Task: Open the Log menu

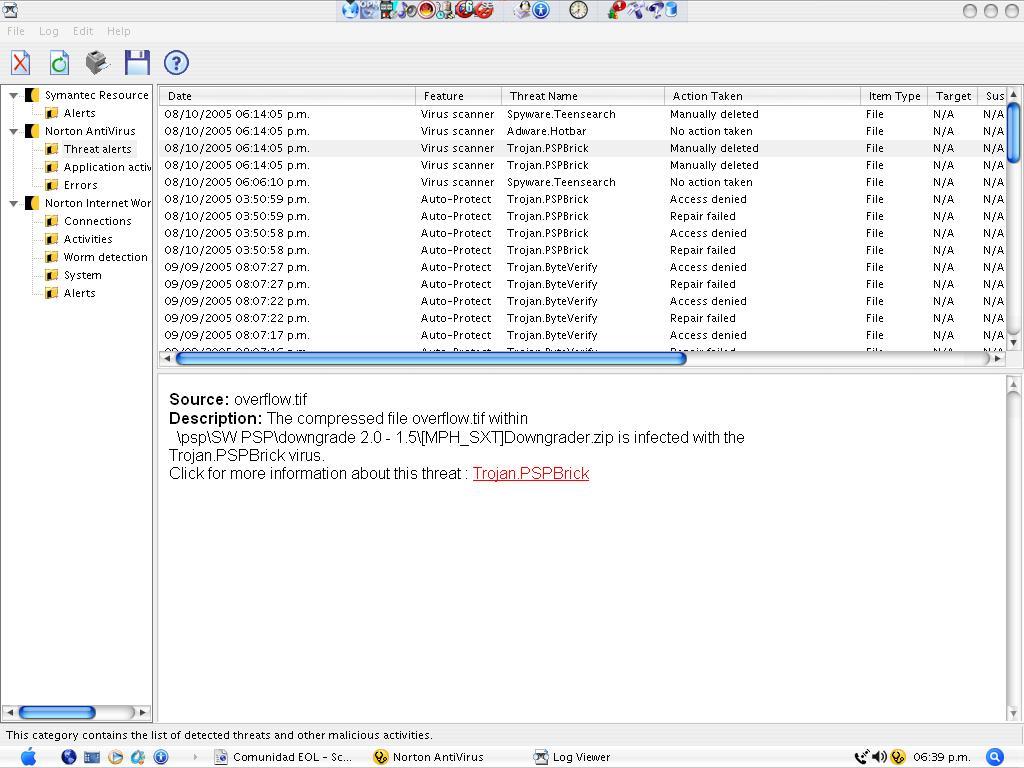Action: 48,31
